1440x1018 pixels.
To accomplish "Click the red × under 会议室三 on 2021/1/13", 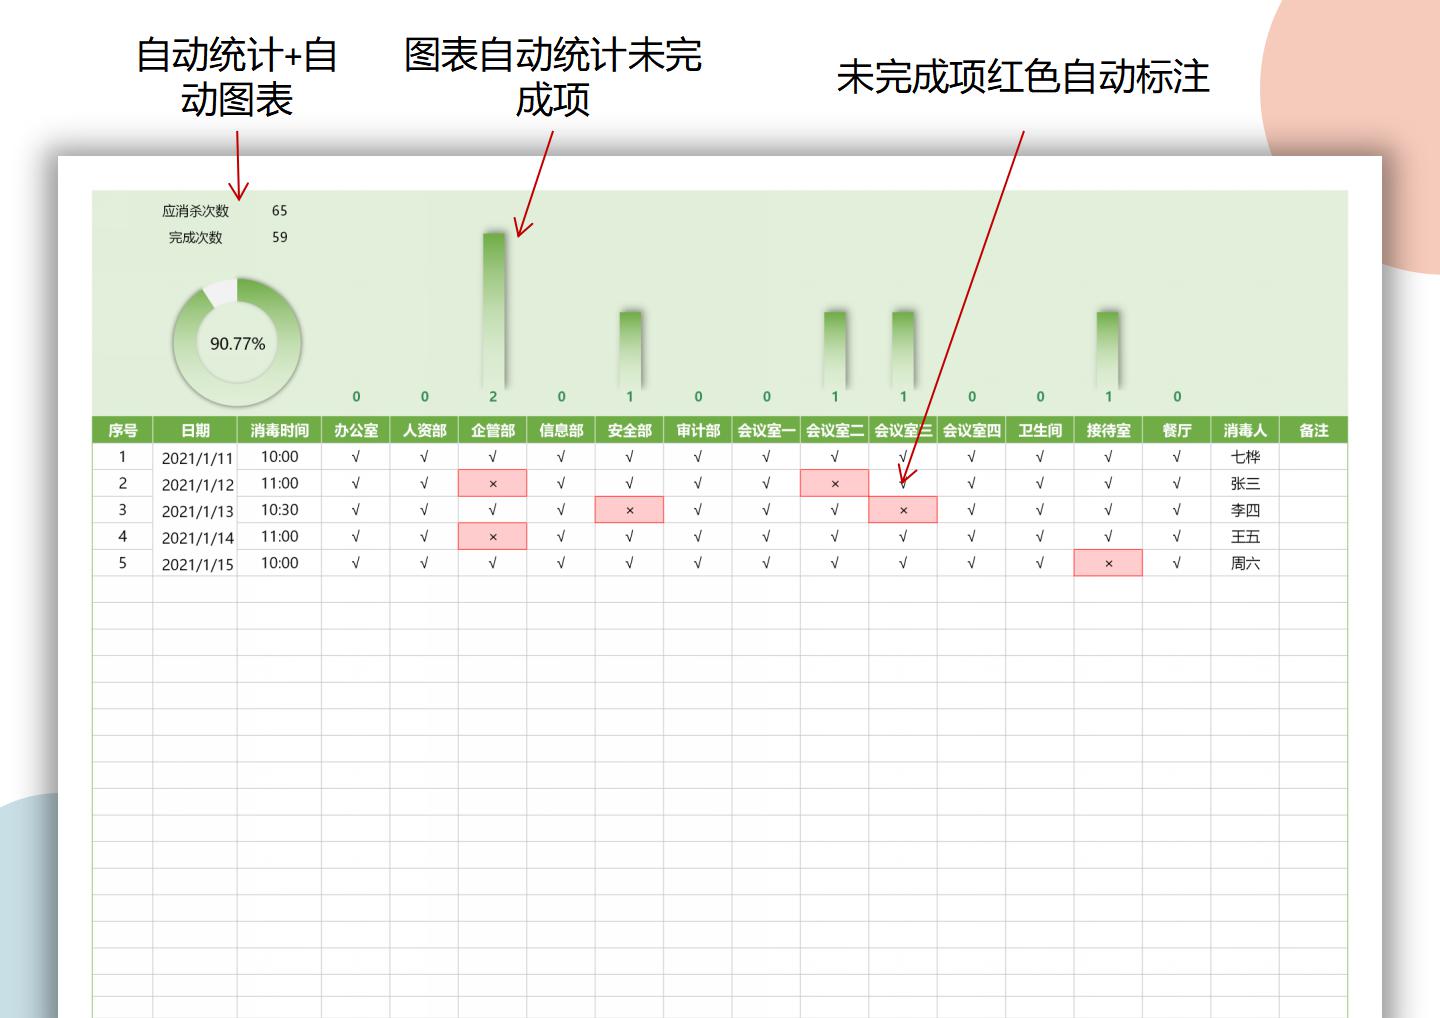I will (903, 510).
